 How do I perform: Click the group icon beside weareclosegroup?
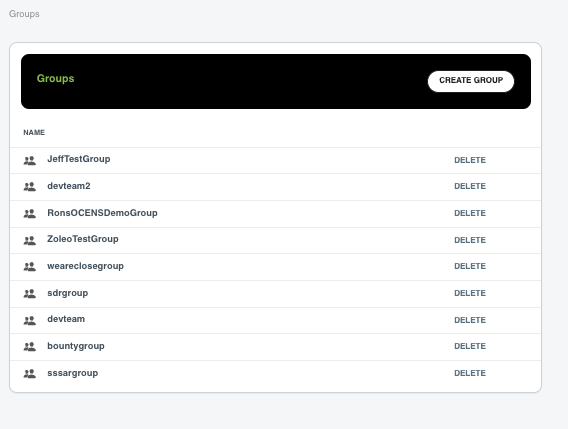click(x=30, y=267)
